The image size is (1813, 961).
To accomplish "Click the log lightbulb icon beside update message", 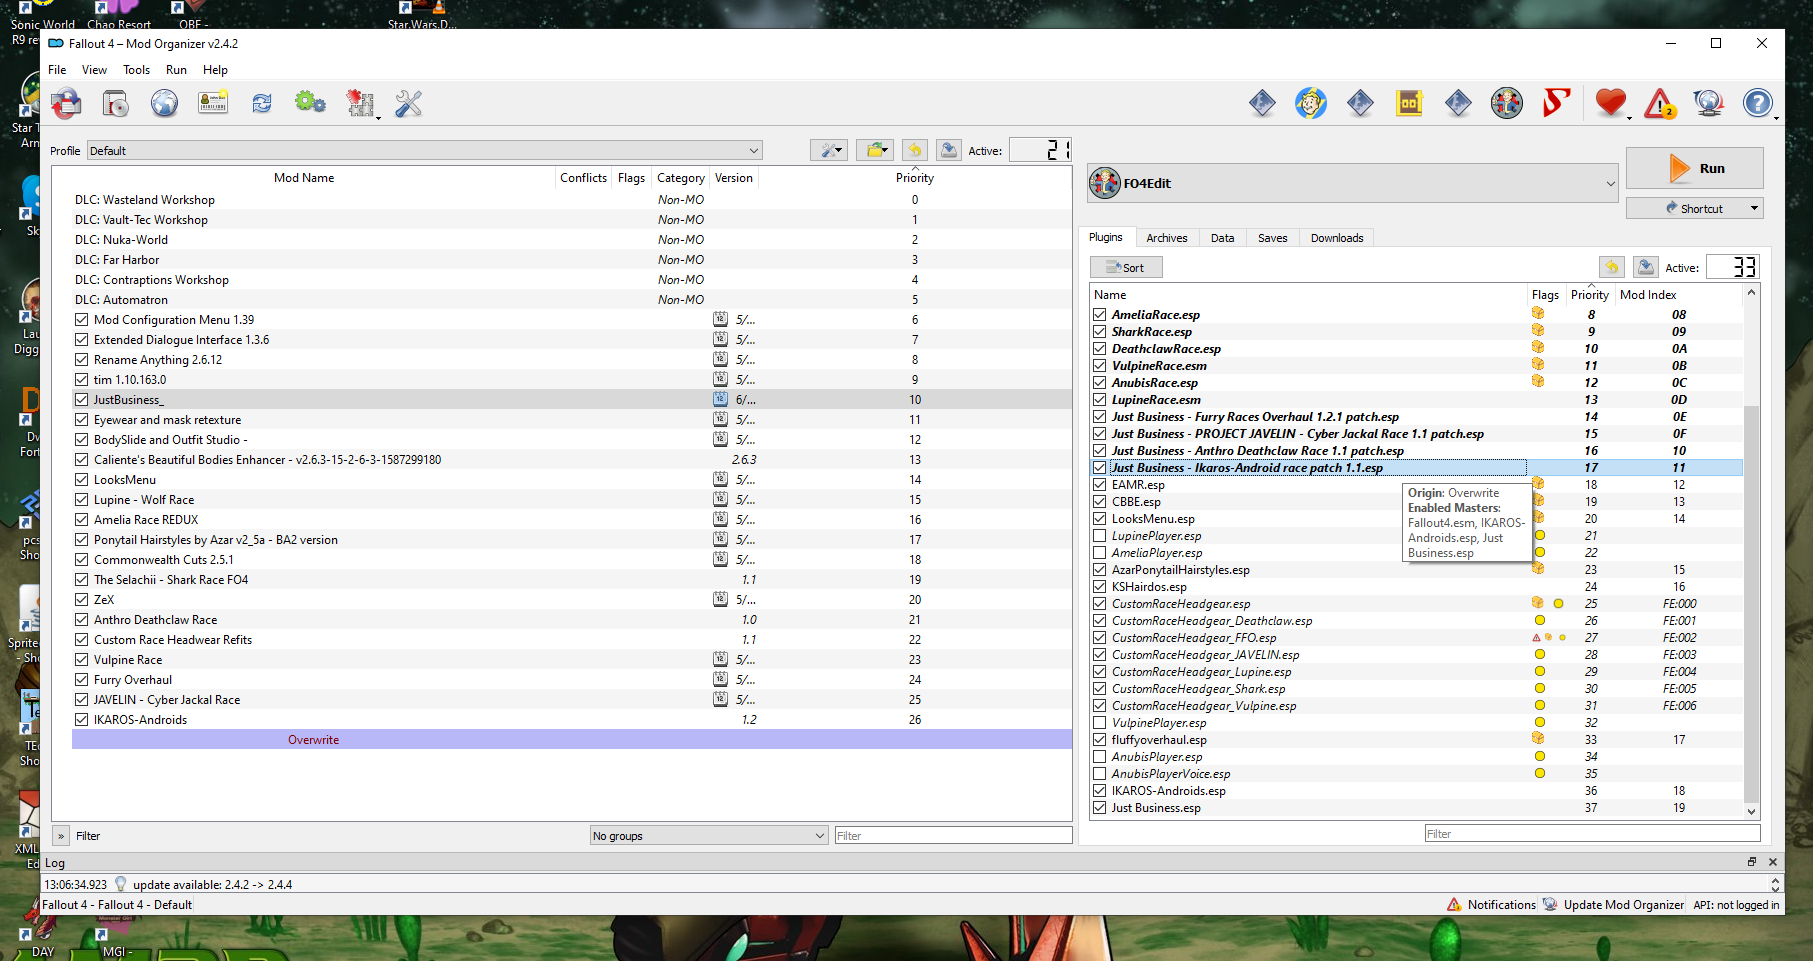I will [x=121, y=884].
